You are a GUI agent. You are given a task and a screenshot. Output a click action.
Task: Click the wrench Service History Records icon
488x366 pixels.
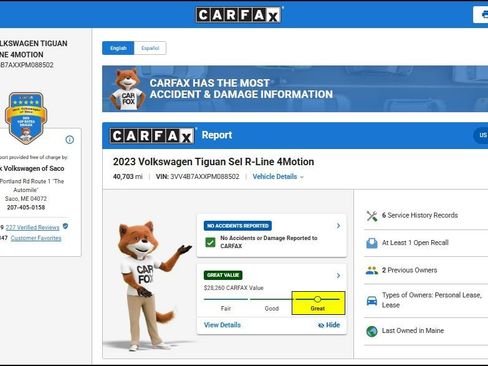tap(372, 216)
